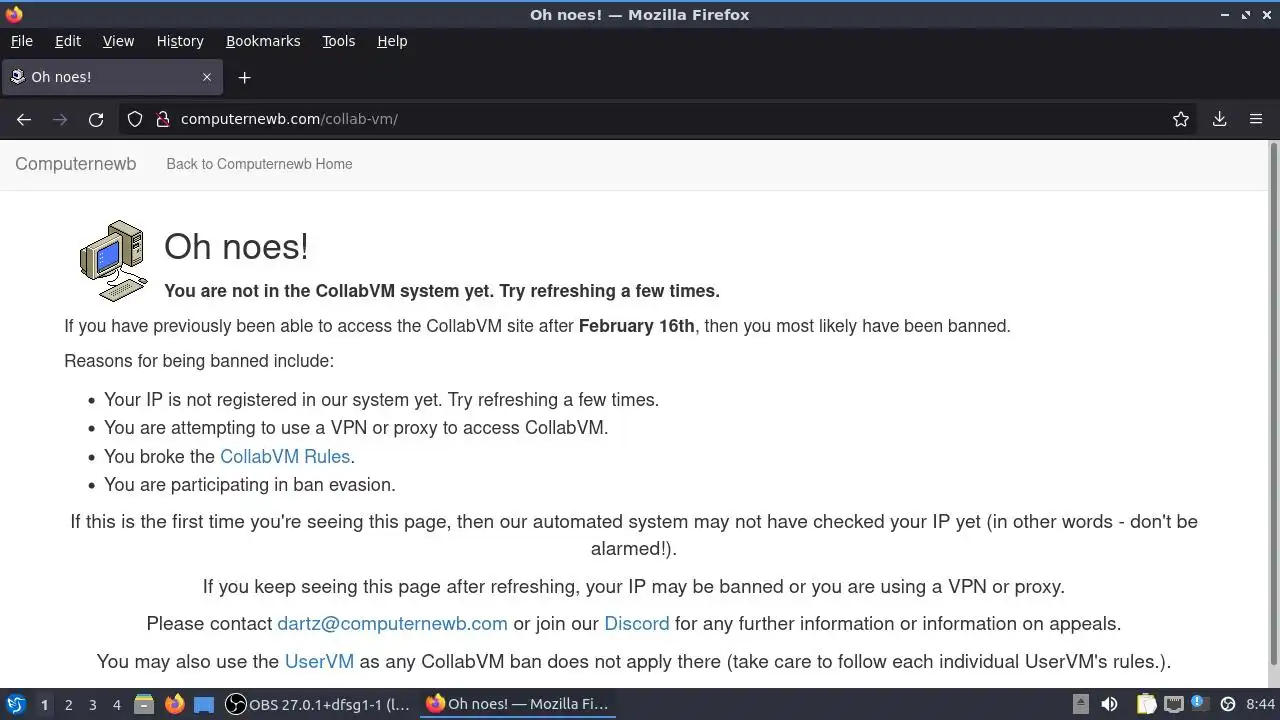Viewport: 1280px width, 720px height.
Task: Open the update notifier tray icon
Action: [x=1199, y=704]
